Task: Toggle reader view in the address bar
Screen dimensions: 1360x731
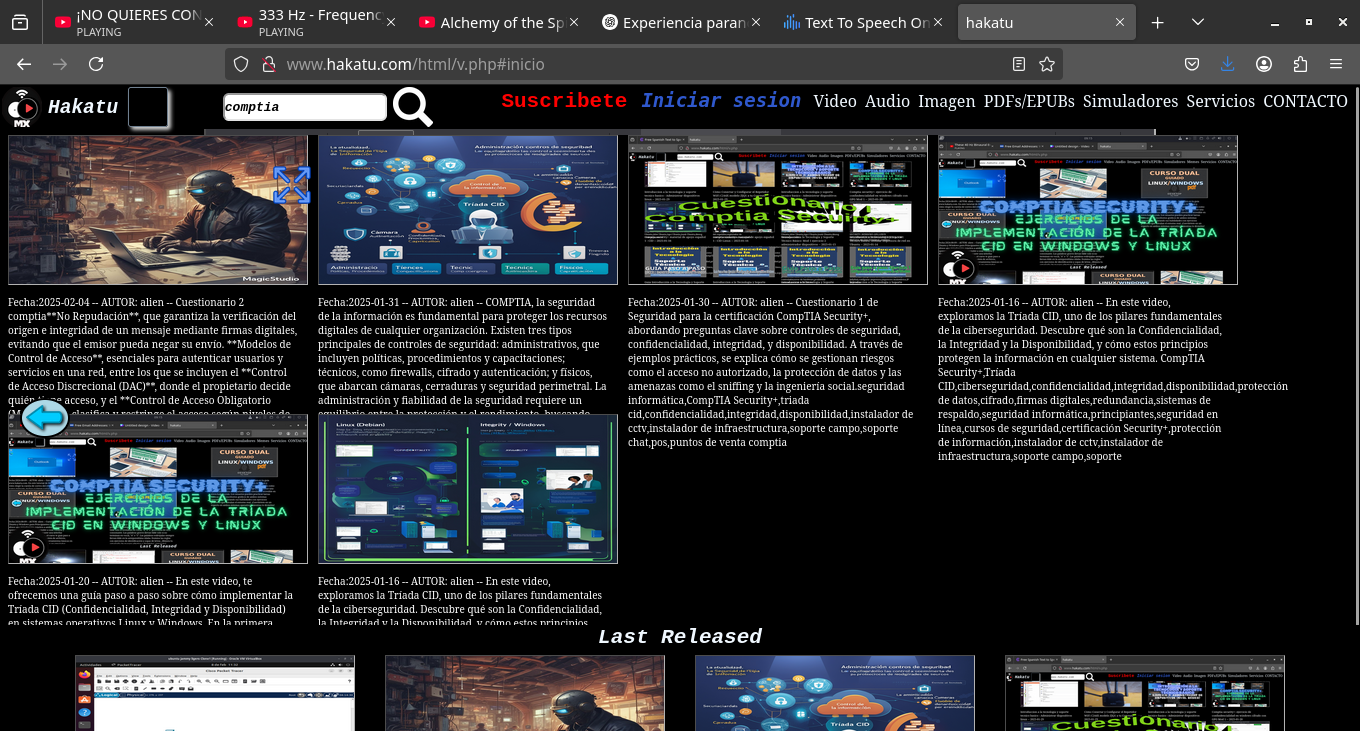Action: click(x=1019, y=64)
